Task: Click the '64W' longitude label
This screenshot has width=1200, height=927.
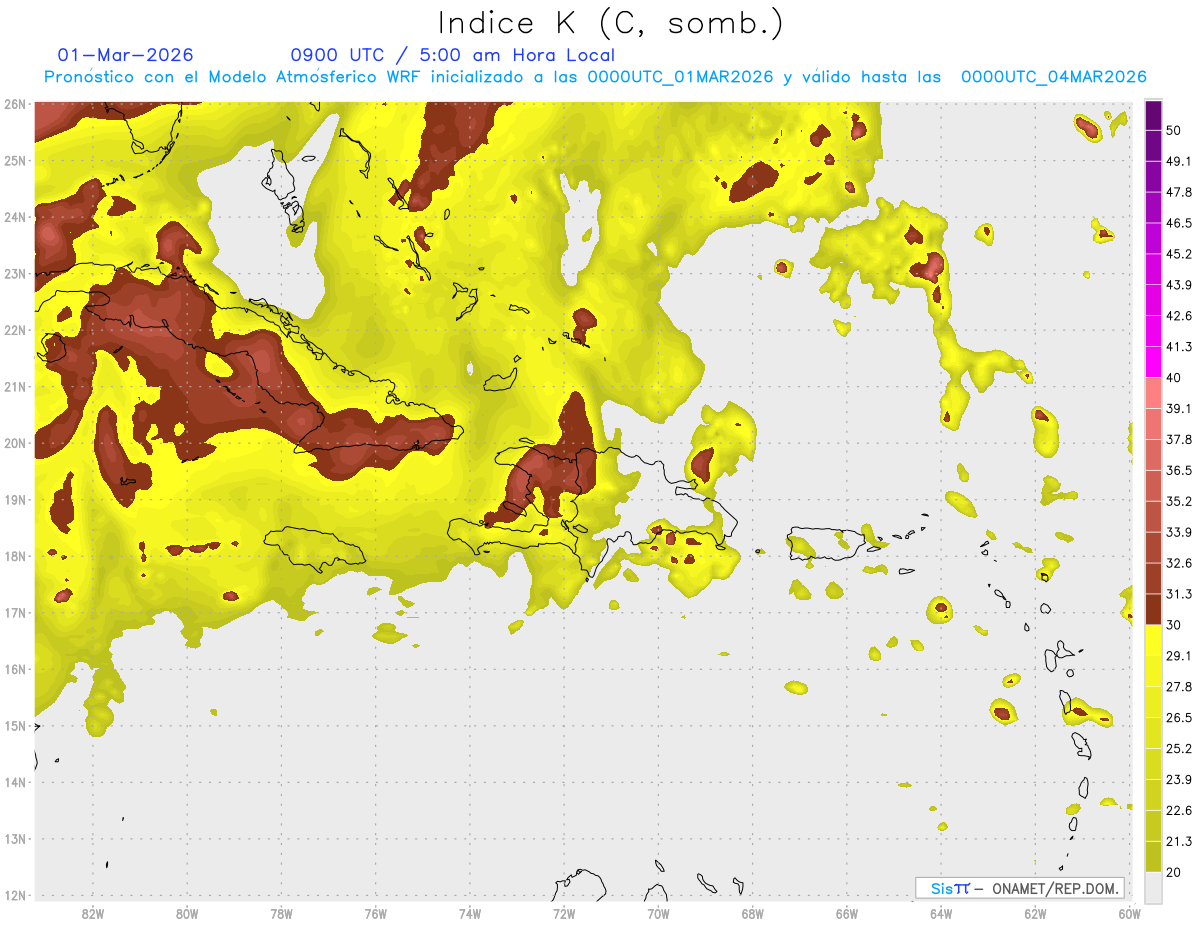Action: (941, 913)
